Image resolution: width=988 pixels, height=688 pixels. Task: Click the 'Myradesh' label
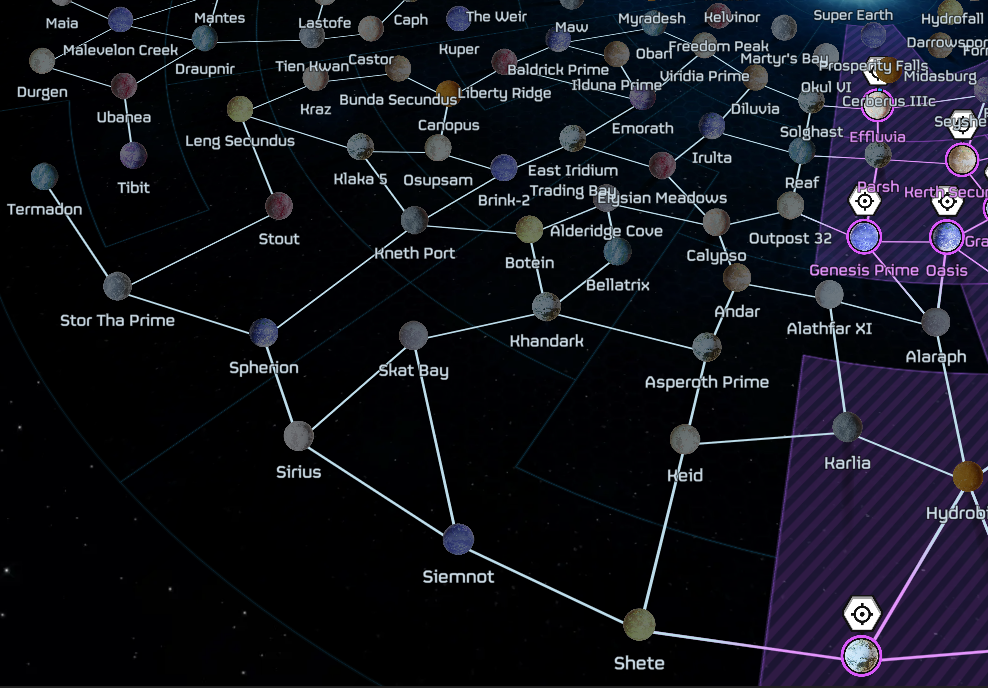point(652,19)
